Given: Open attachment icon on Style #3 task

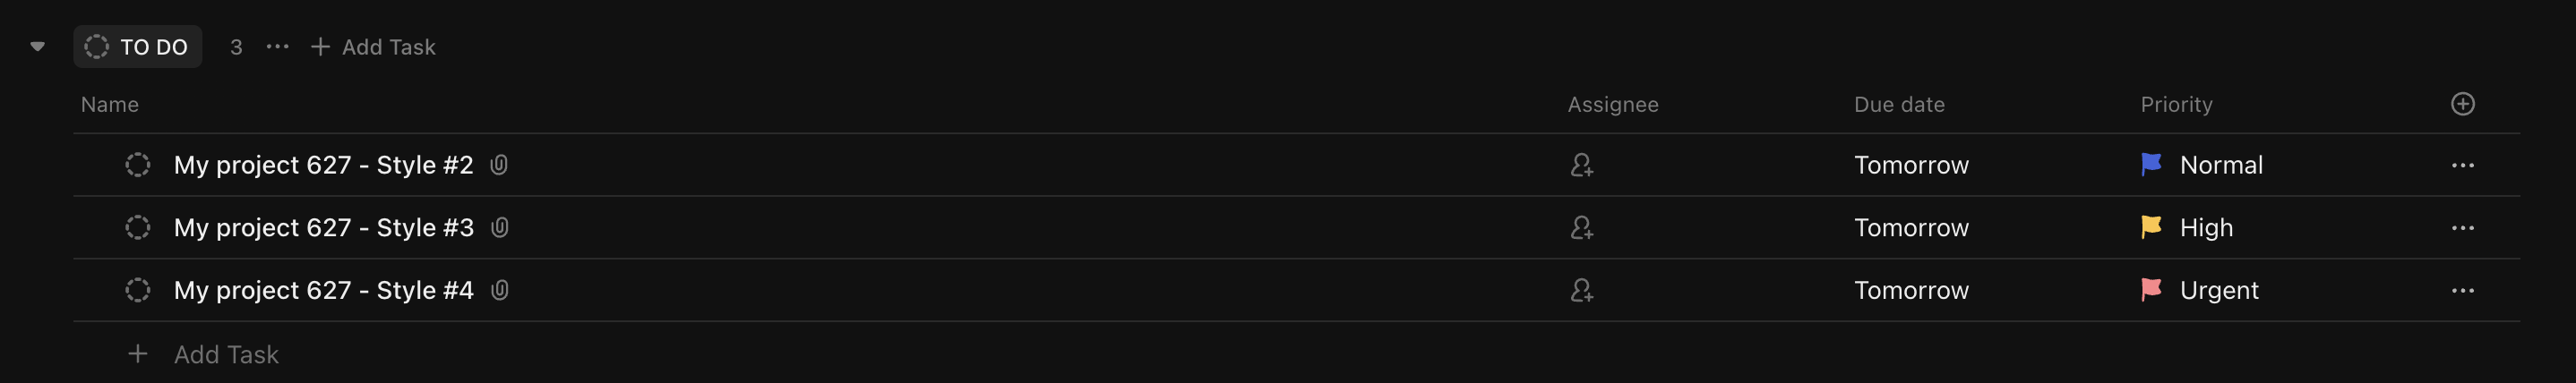Looking at the screenshot, I should [500, 228].
